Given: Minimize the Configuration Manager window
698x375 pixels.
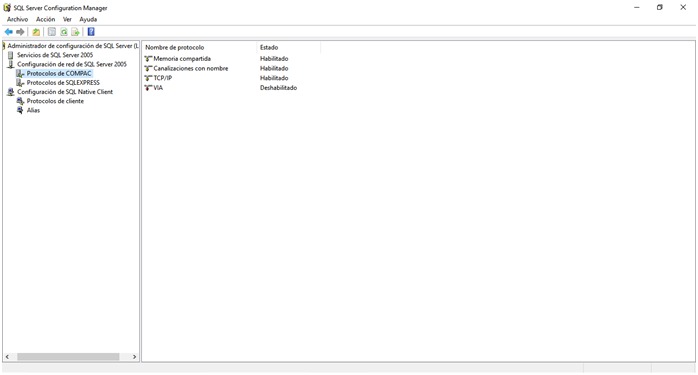Looking at the screenshot, I should tap(637, 8).
